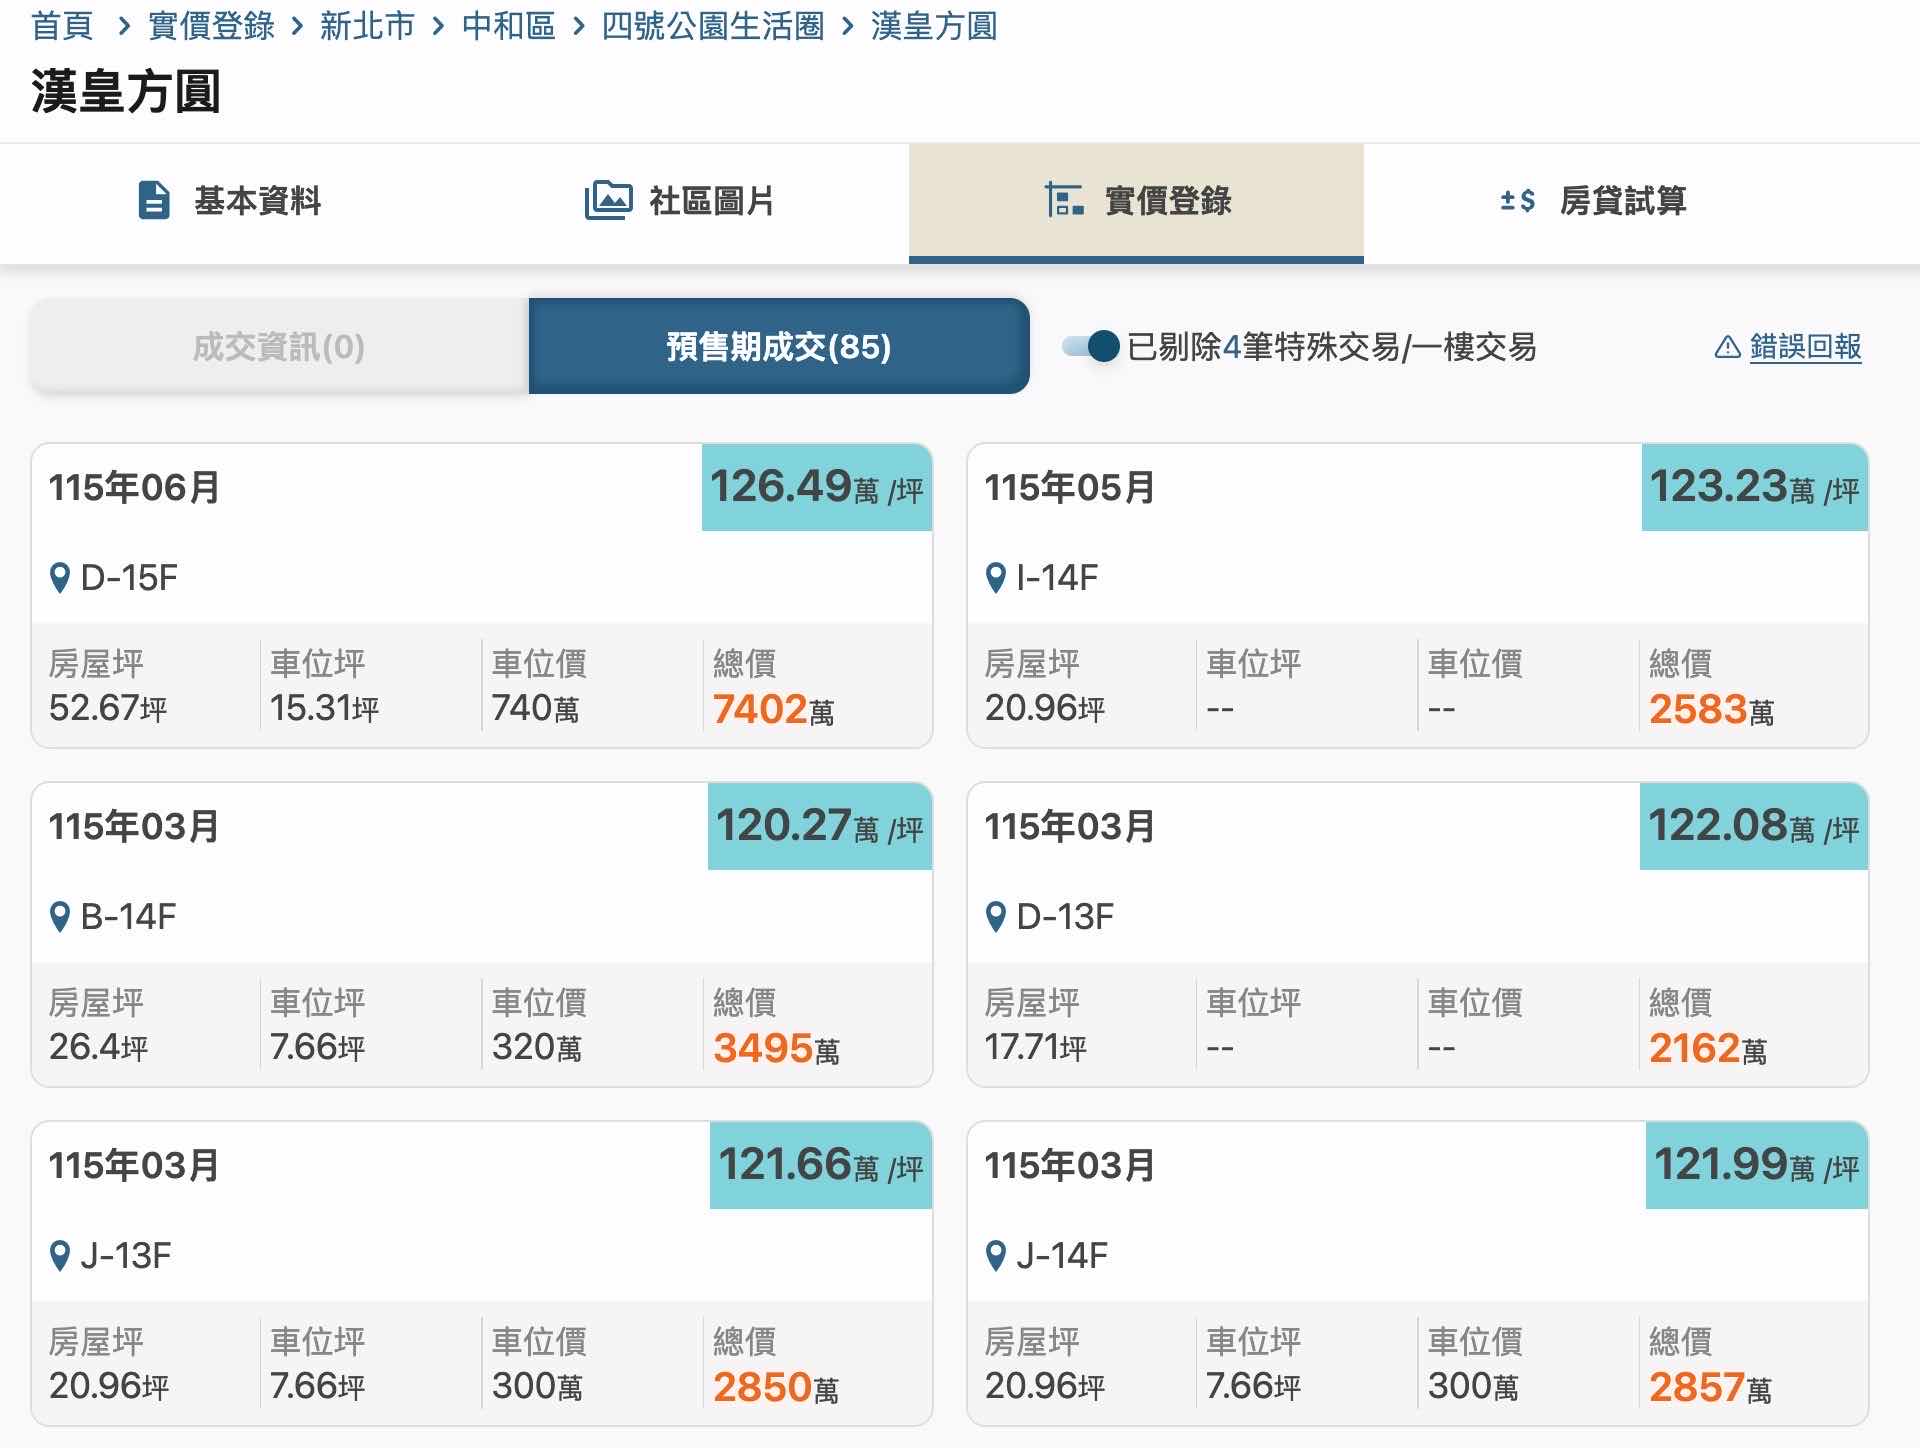This screenshot has height=1448, width=1920.
Task: Open the 基本資料 tab
Action: (x=228, y=203)
